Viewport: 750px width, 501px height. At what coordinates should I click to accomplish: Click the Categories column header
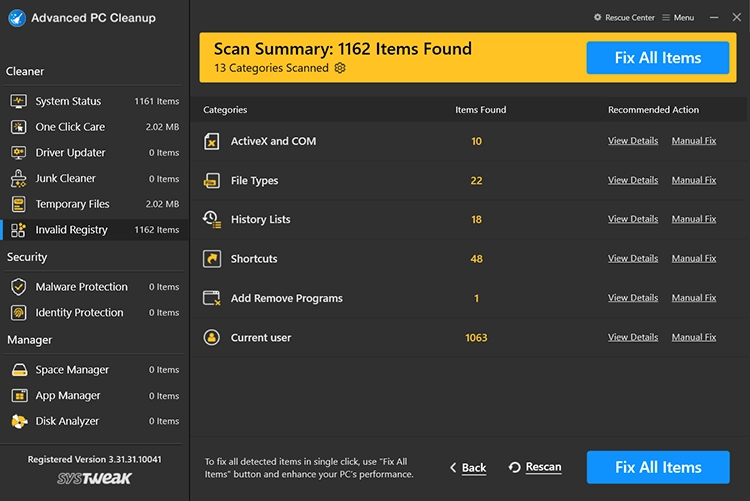225,110
